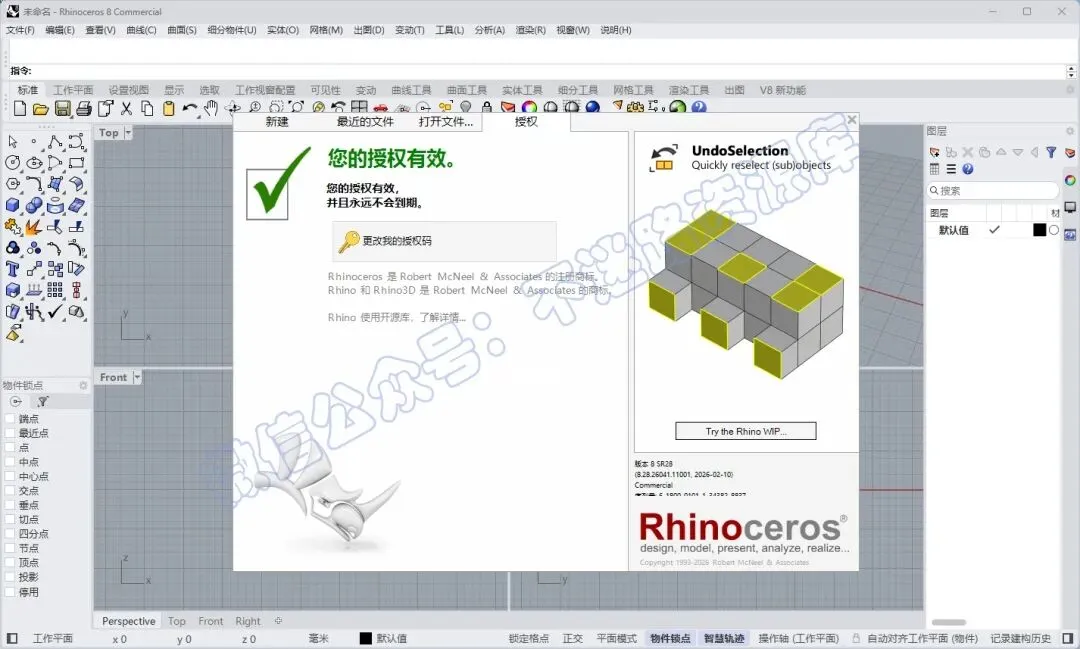The image size is (1080, 649).
Task: Click the layers panel horizontal scrollbar
Action: 948,622
